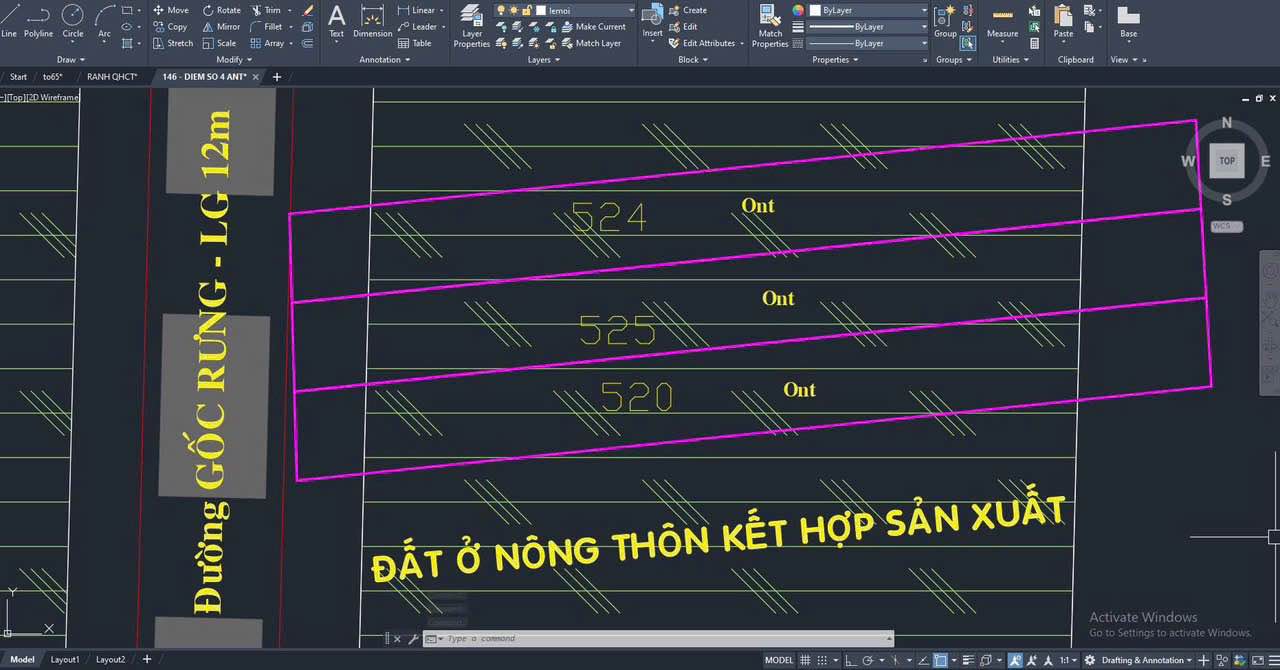The height and width of the screenshot is (670, 1280).
Task: Open the 146 - DIEM SO 4 ANT drawing tab
Action: pos(207,76)
